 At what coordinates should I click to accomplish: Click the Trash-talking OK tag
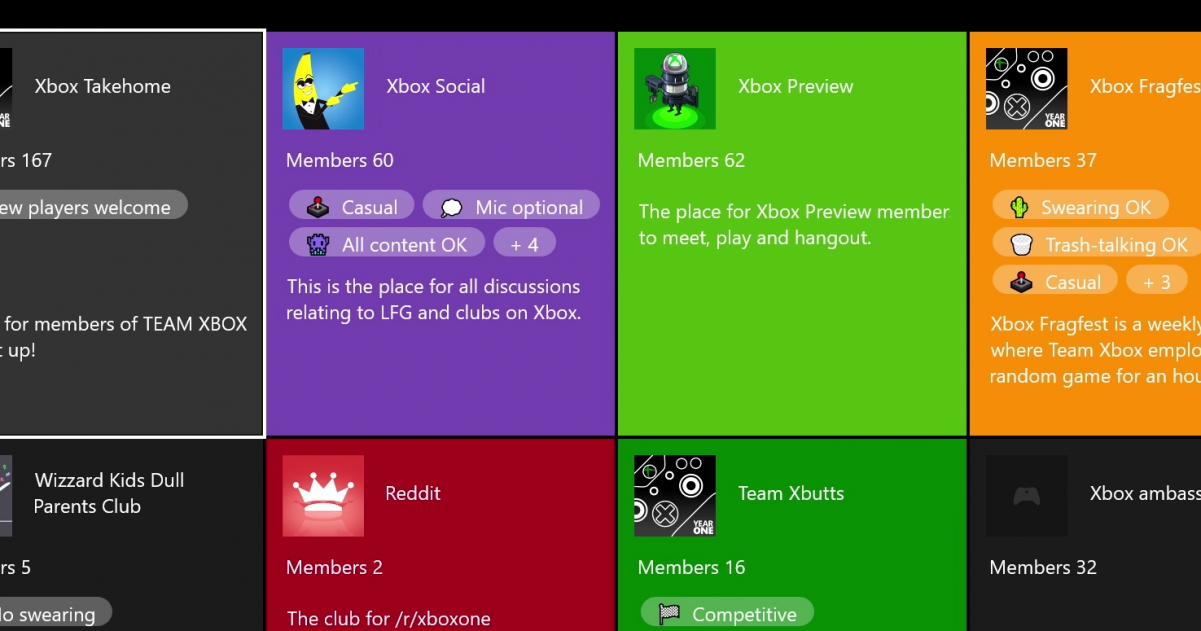coord(1098,244)
